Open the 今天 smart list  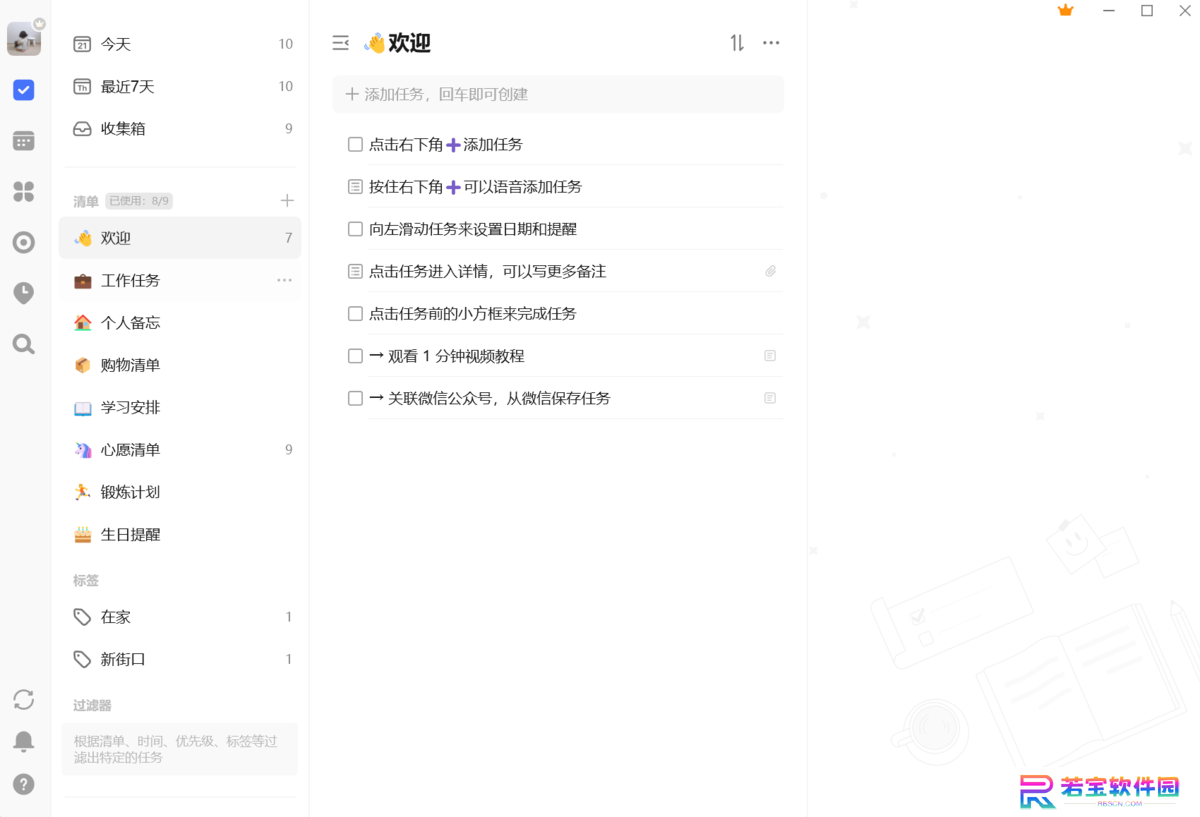[x=180, y=44]
